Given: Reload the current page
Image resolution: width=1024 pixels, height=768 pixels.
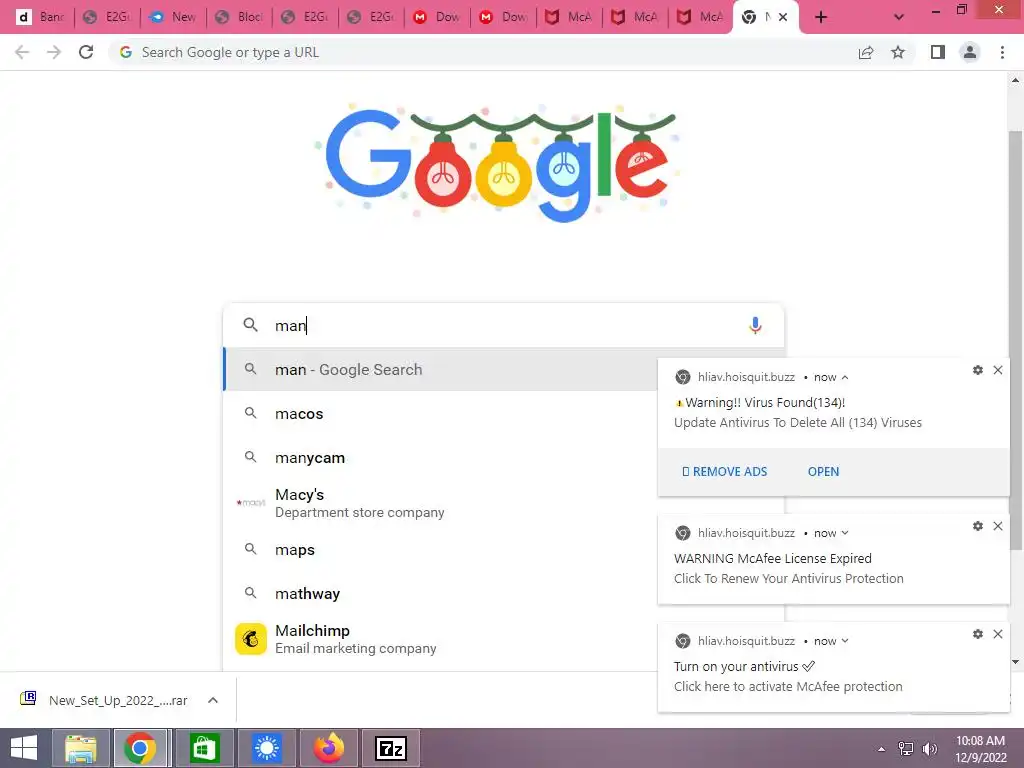Looking at the screenshot, I should pos(86,52).
